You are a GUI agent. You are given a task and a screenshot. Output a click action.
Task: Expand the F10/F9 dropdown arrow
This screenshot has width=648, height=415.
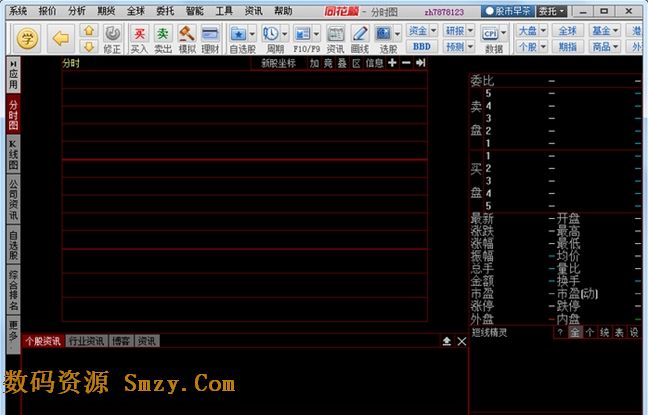[x=316, y=33]
